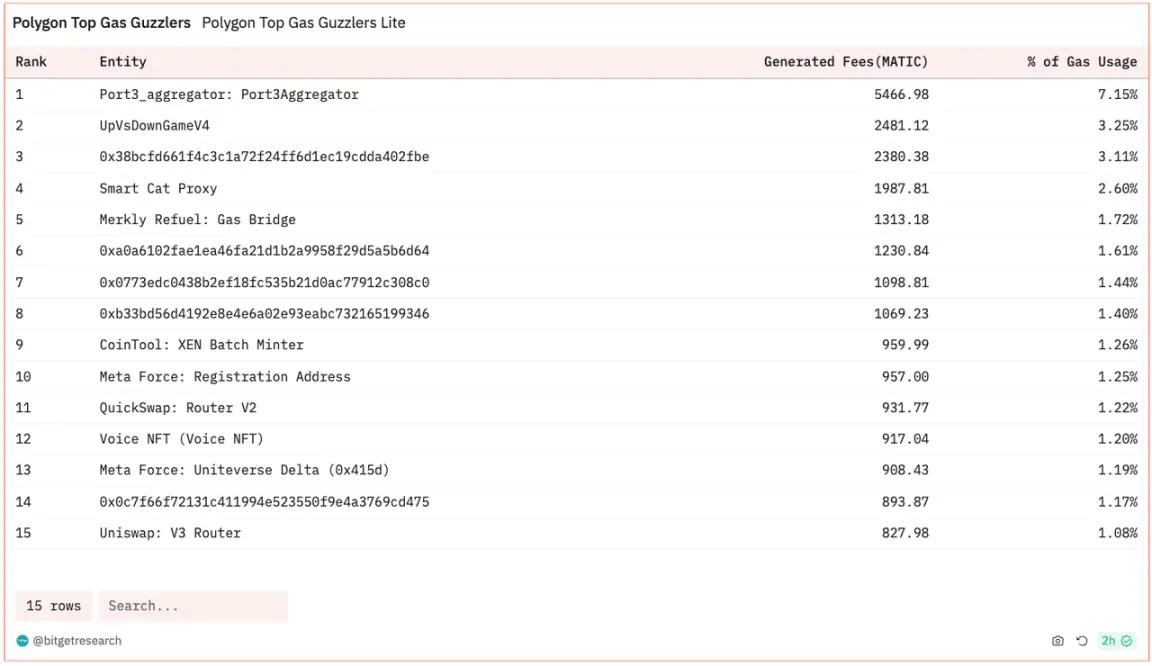This screenshot has height=666, width=1152.
Task: Select the Port3Aggregator entity cell
Action: (x=229, y=95)
